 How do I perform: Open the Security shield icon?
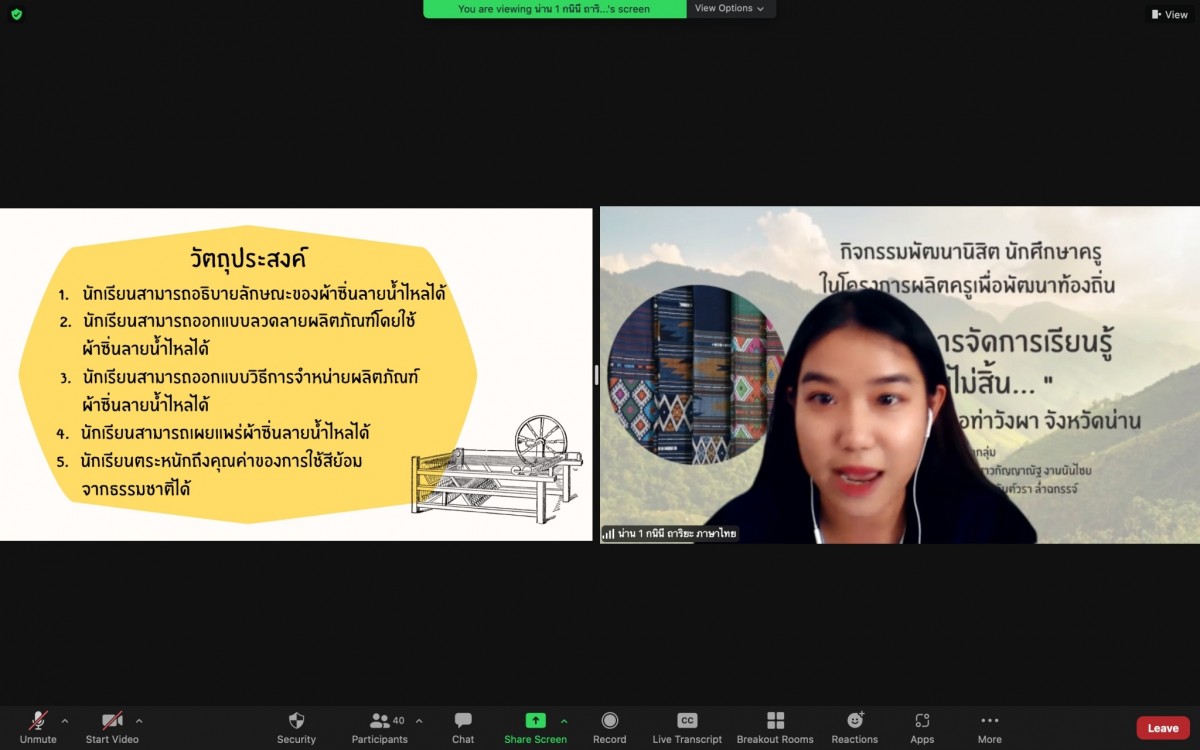(x=296, y=721)
